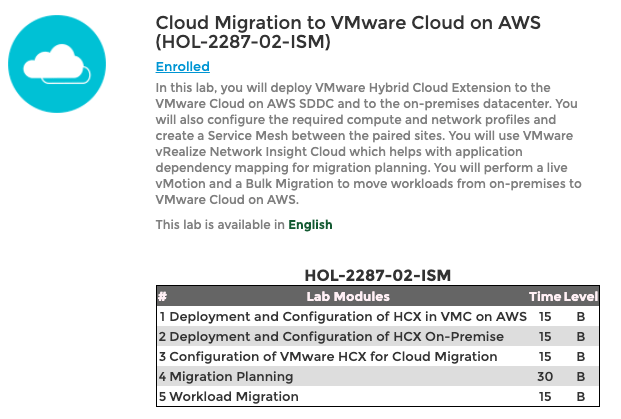Click the Cloud Migration lab title
The height and width of the screenshot is (419, 621).
[x=348, y=33]
